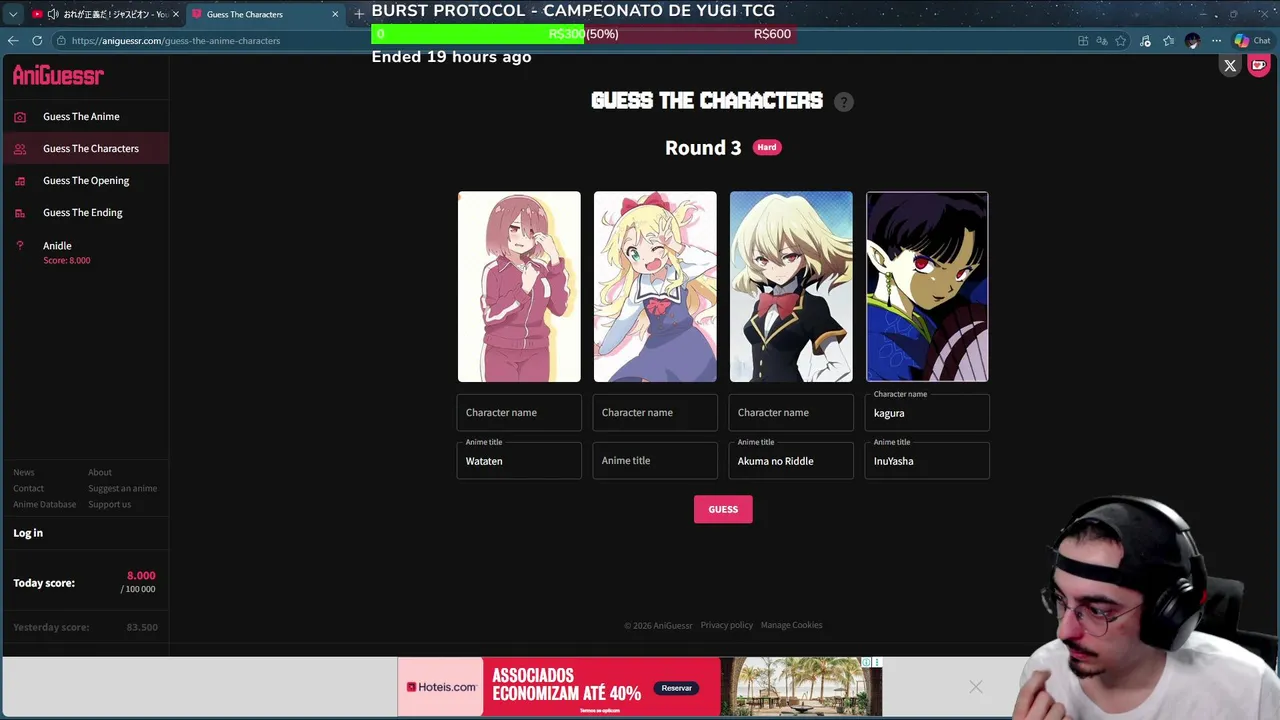Select the Guess The Characters browser tab
The height and width of the screenshot is (720, 1280).
[x=264, y=14]
